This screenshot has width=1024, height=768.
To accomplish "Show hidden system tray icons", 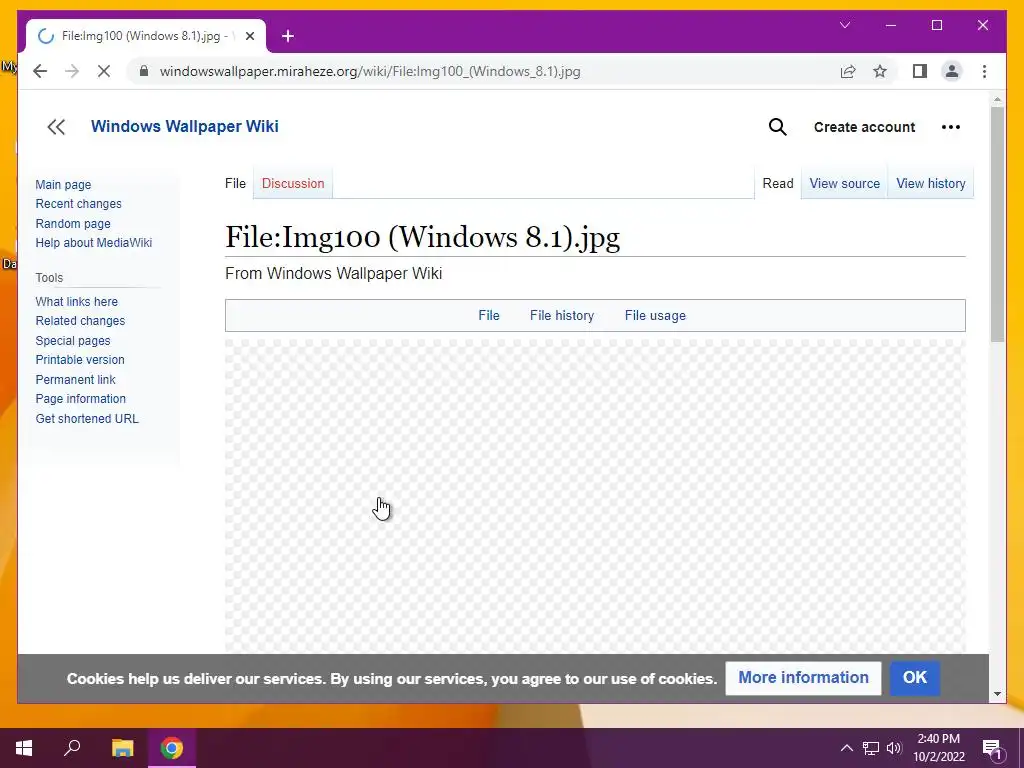I will pos(846,748).
